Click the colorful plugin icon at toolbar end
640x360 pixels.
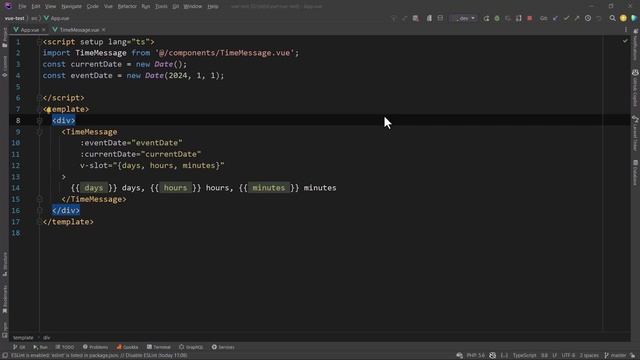[x=634, y=18]
